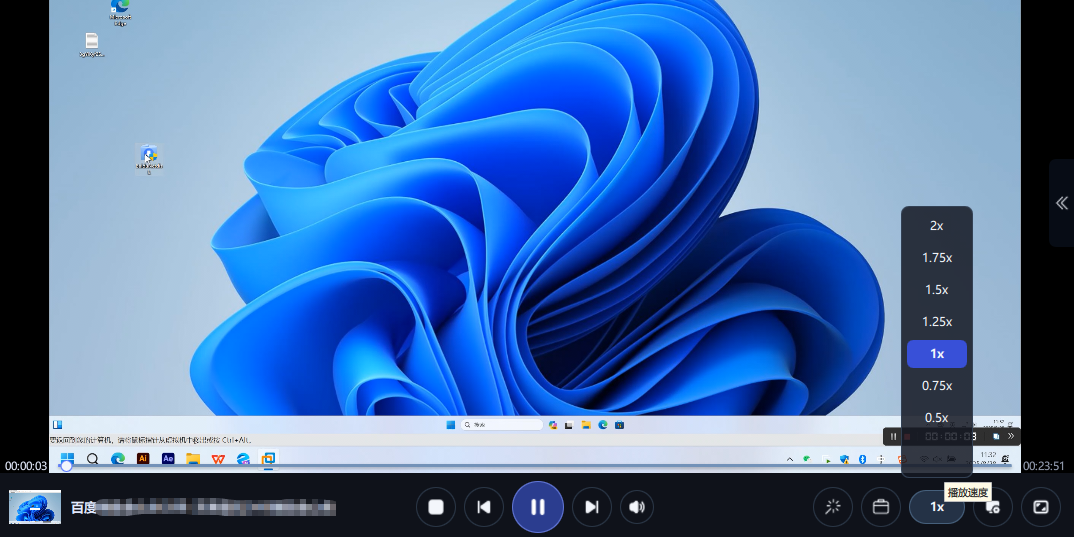Select 0.75x playback speed

(x=937, y=386)
